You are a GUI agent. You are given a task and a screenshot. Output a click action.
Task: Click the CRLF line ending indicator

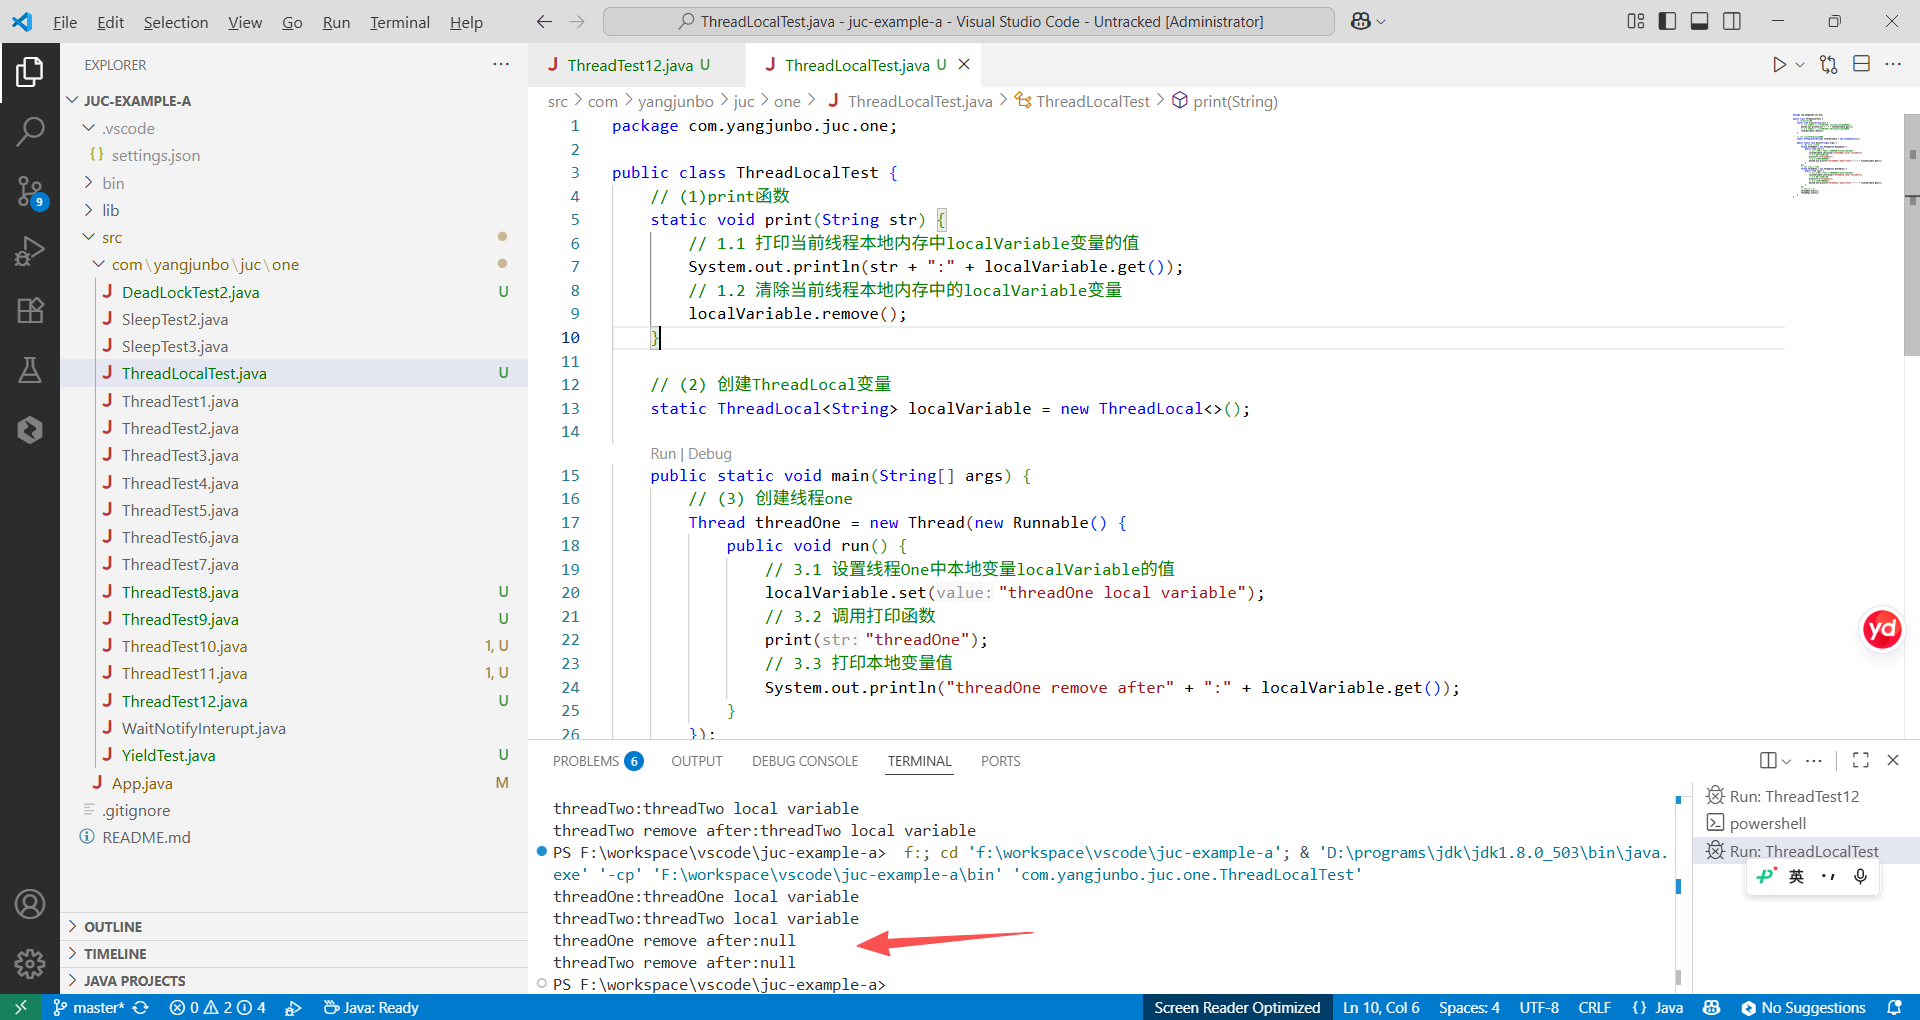pyautogui.click(x=1594, y=1007)
